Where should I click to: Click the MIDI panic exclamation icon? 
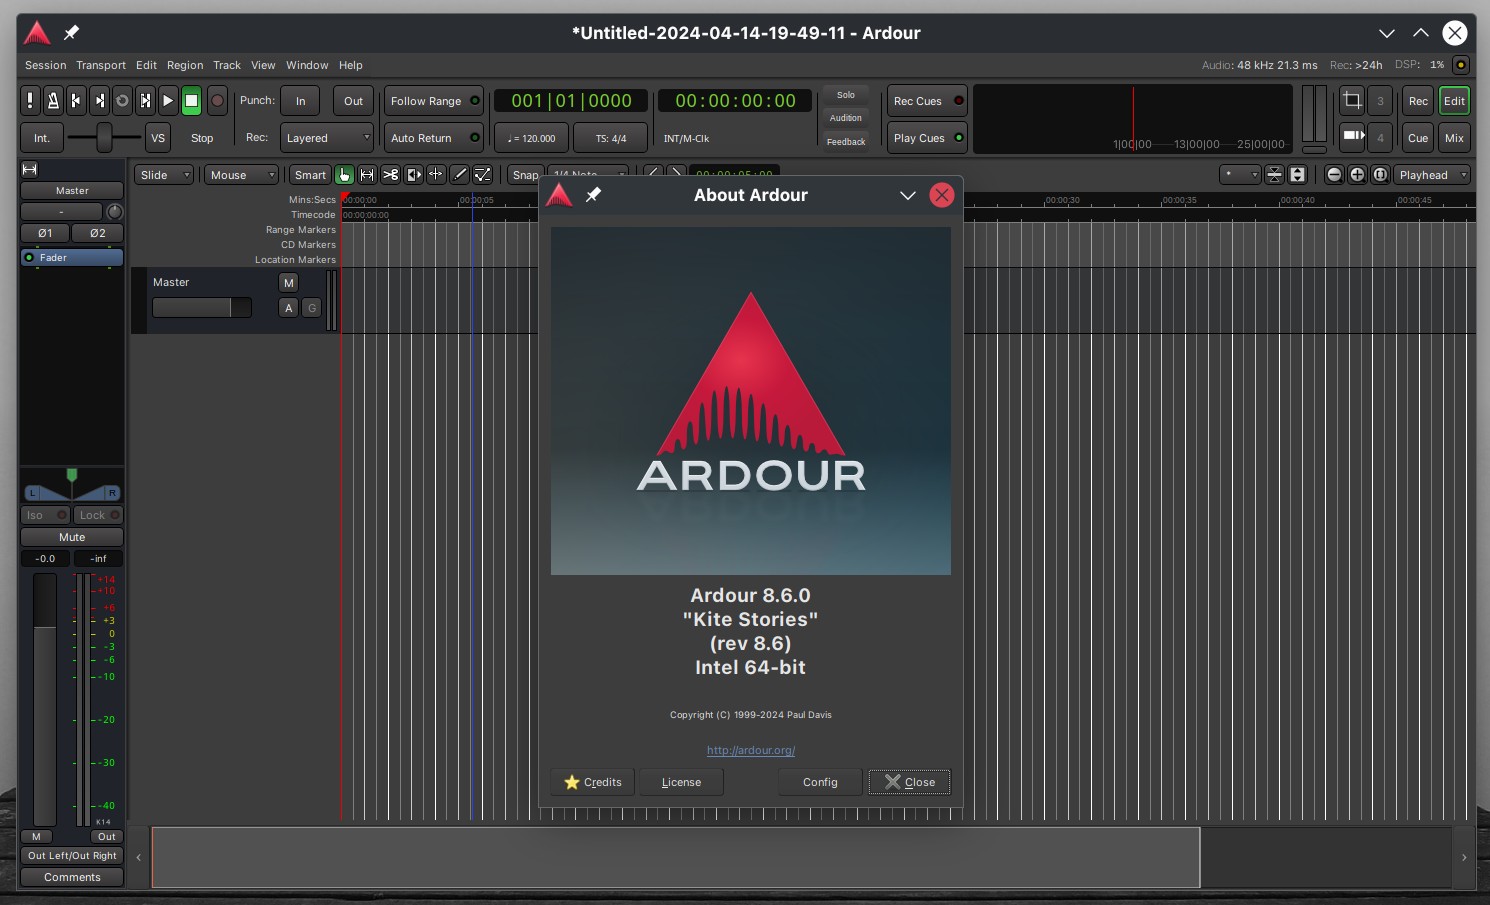[30, 100]
